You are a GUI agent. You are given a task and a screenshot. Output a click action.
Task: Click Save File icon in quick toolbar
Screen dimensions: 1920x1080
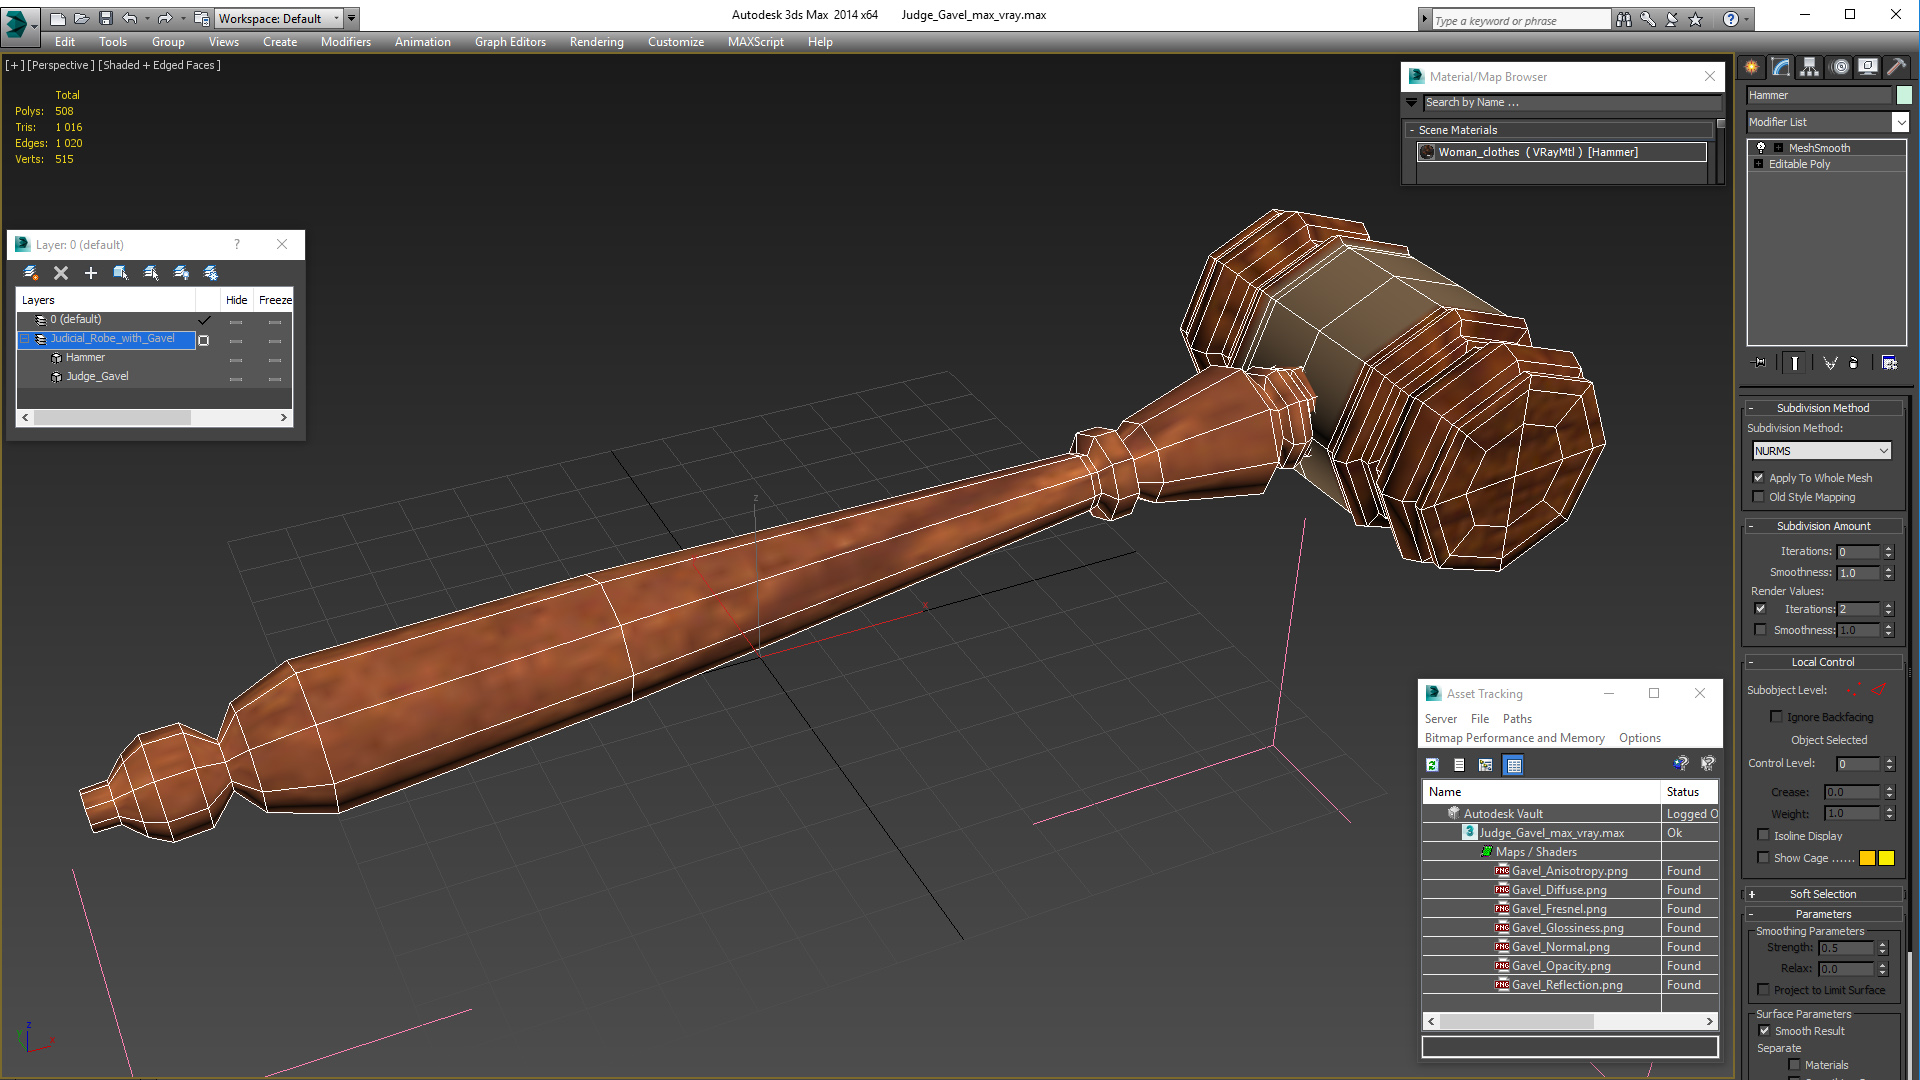tap(106, 18)
